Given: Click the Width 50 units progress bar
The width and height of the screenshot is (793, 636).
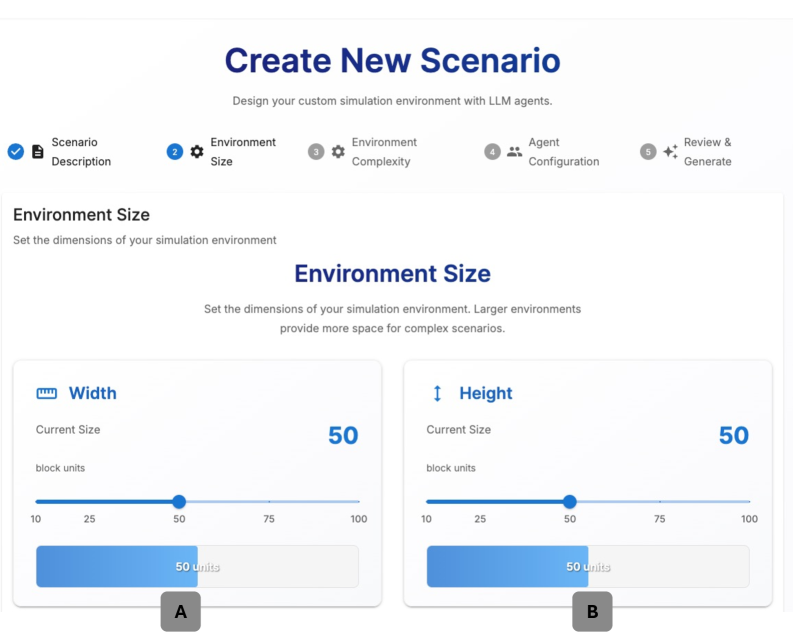Looking at the screenshot, I should coord(197,567).
